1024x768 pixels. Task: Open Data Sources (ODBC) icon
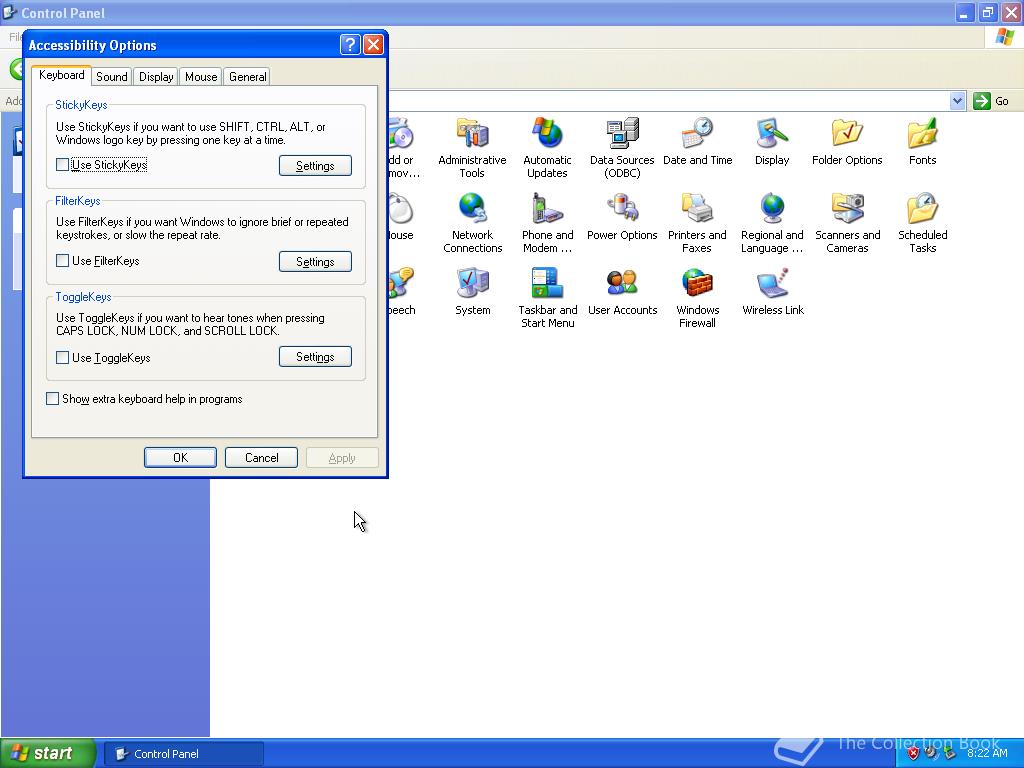tap(622, 134)
